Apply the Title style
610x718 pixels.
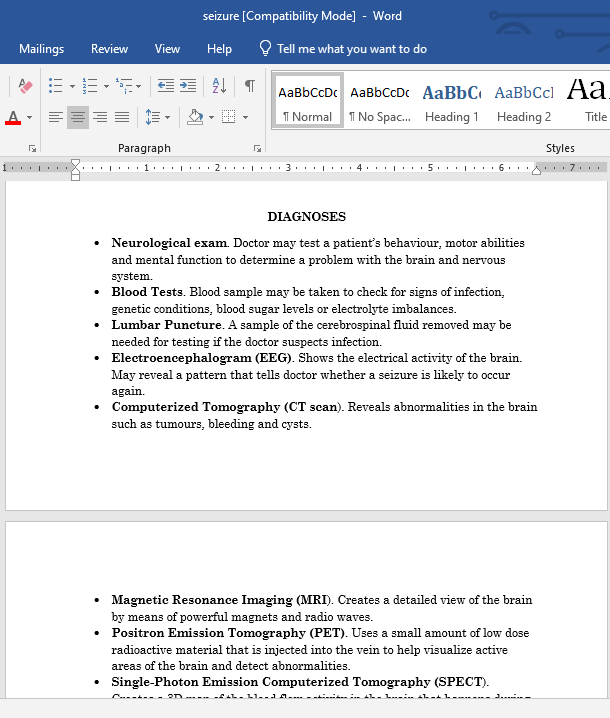(x=588, y=100)
